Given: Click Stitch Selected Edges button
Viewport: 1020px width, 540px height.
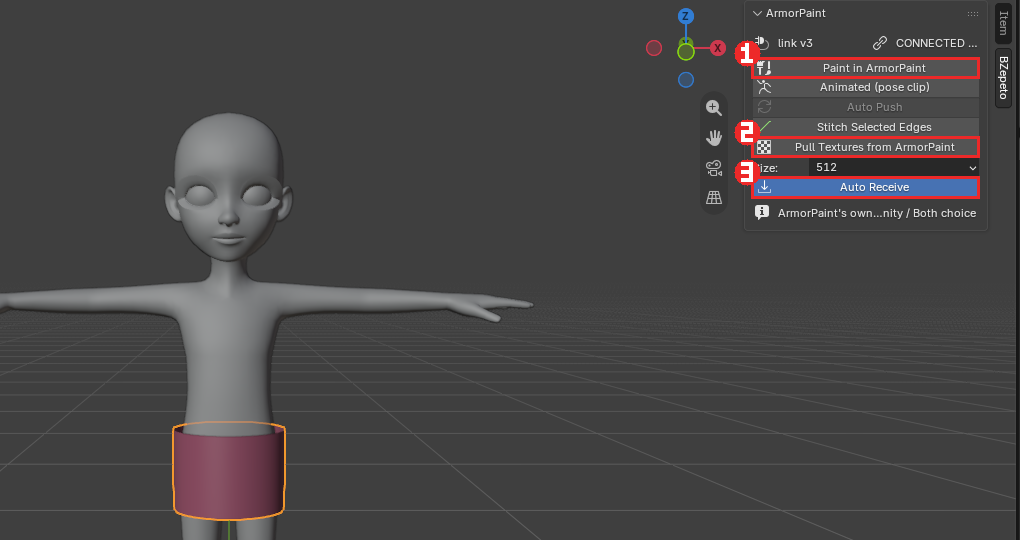Looking at the screenshot, I should tap(866, 127).
